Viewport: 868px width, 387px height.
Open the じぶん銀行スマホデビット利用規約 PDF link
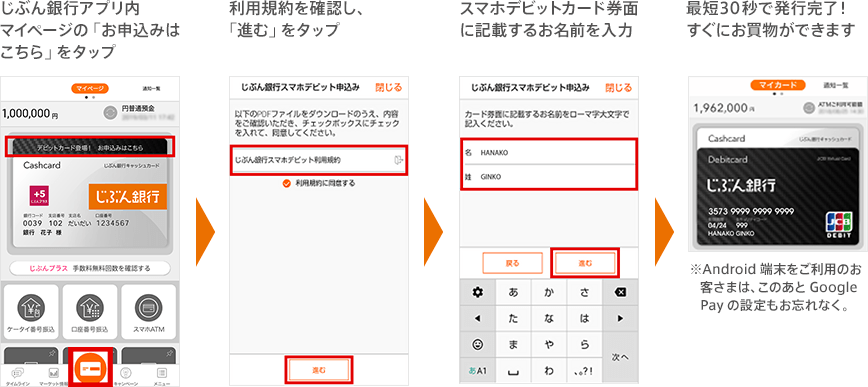click(x=319, y=160)
